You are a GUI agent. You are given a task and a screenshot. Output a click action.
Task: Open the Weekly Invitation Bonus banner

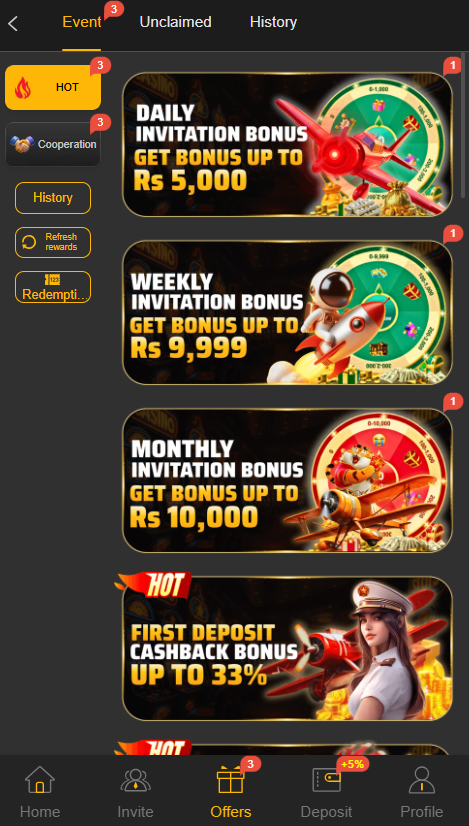click(287, 312)
